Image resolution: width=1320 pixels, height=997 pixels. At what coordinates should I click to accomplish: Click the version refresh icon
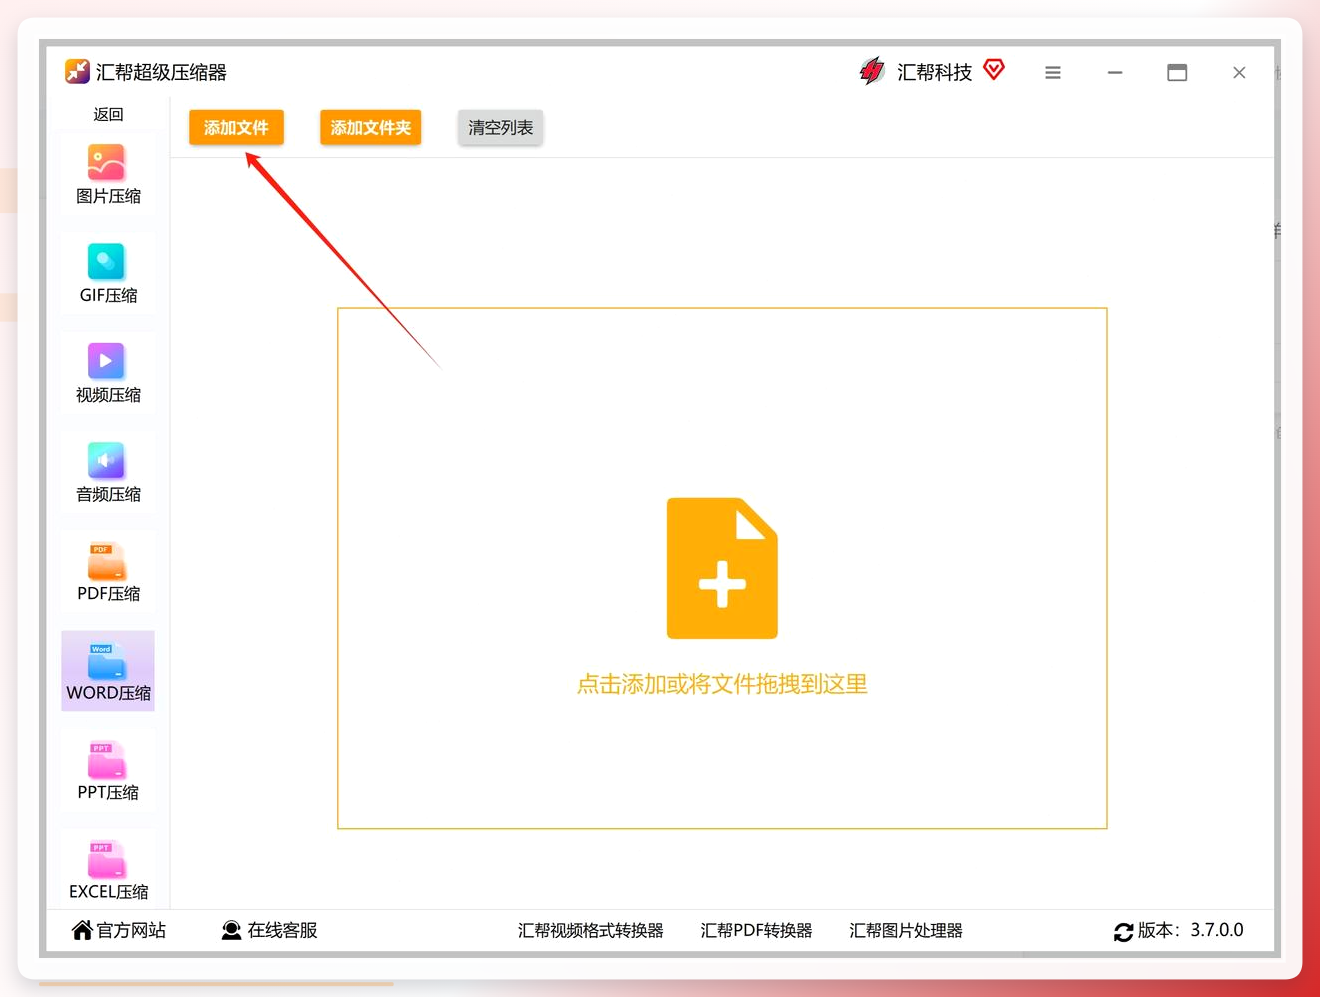tap(1124, 931)
